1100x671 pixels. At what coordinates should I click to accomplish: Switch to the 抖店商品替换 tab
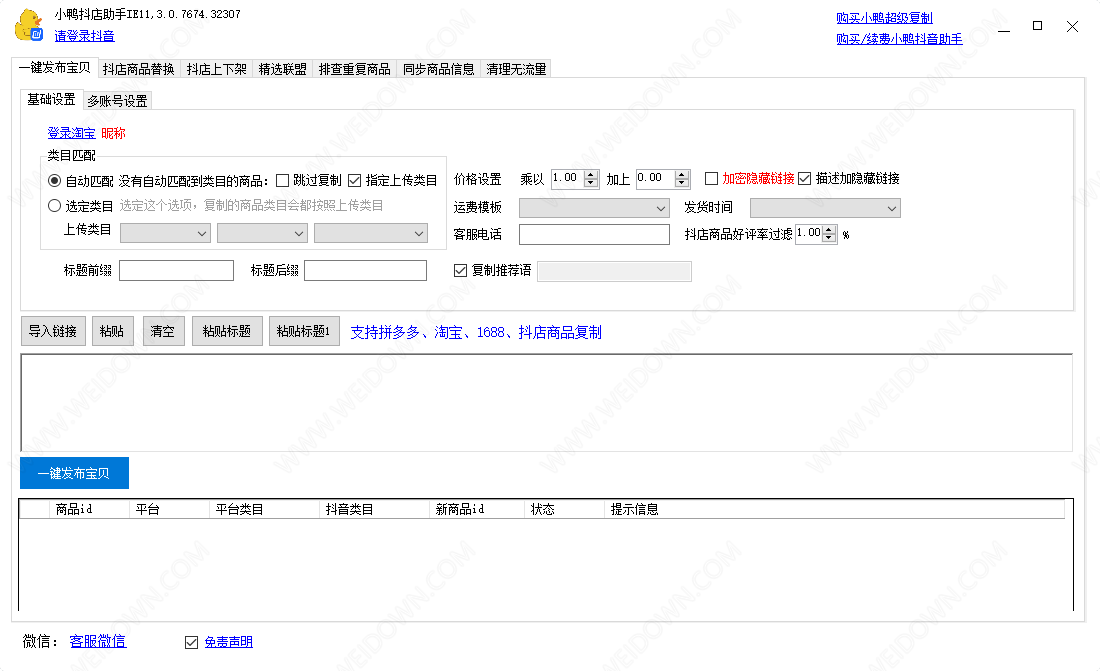click(138, 69)
